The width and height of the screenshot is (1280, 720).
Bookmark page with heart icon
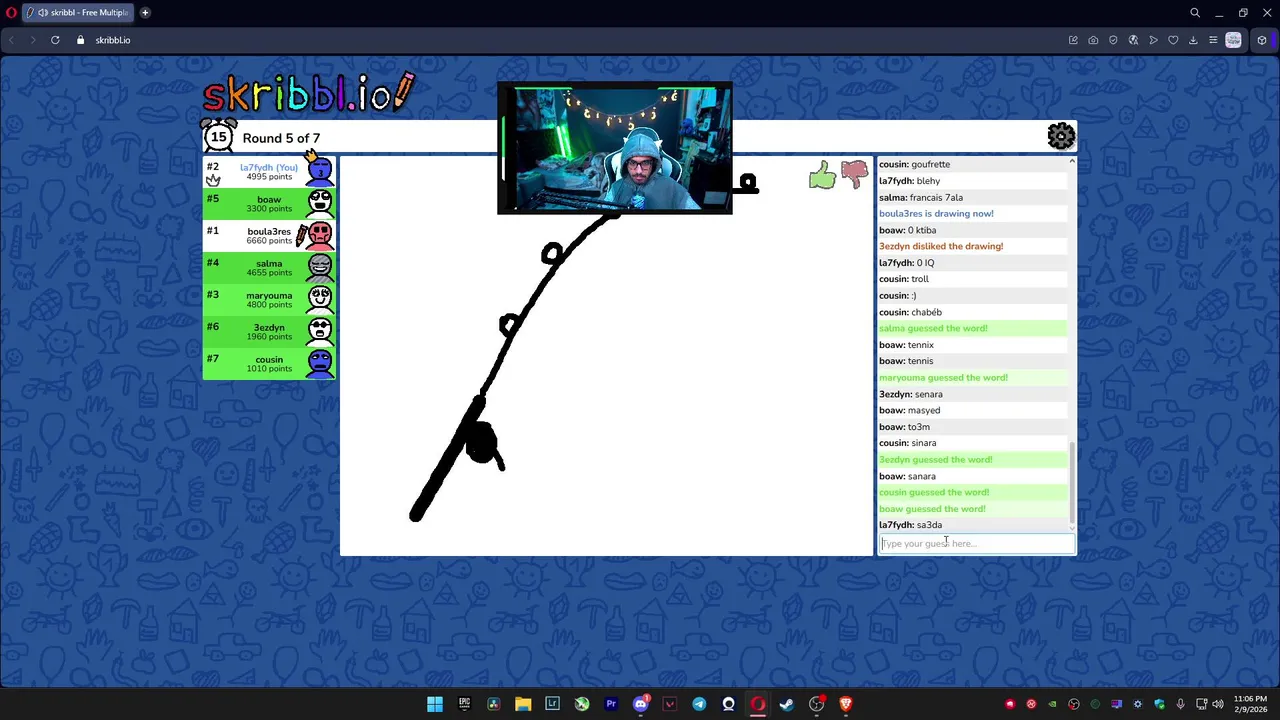pyautogui.click(x=1173, y=40)
